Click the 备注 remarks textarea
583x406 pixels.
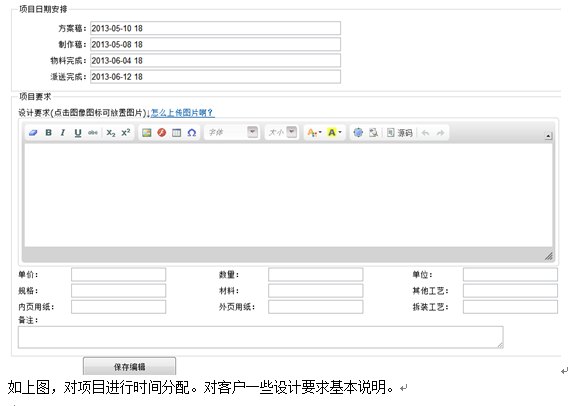[261, 337]
